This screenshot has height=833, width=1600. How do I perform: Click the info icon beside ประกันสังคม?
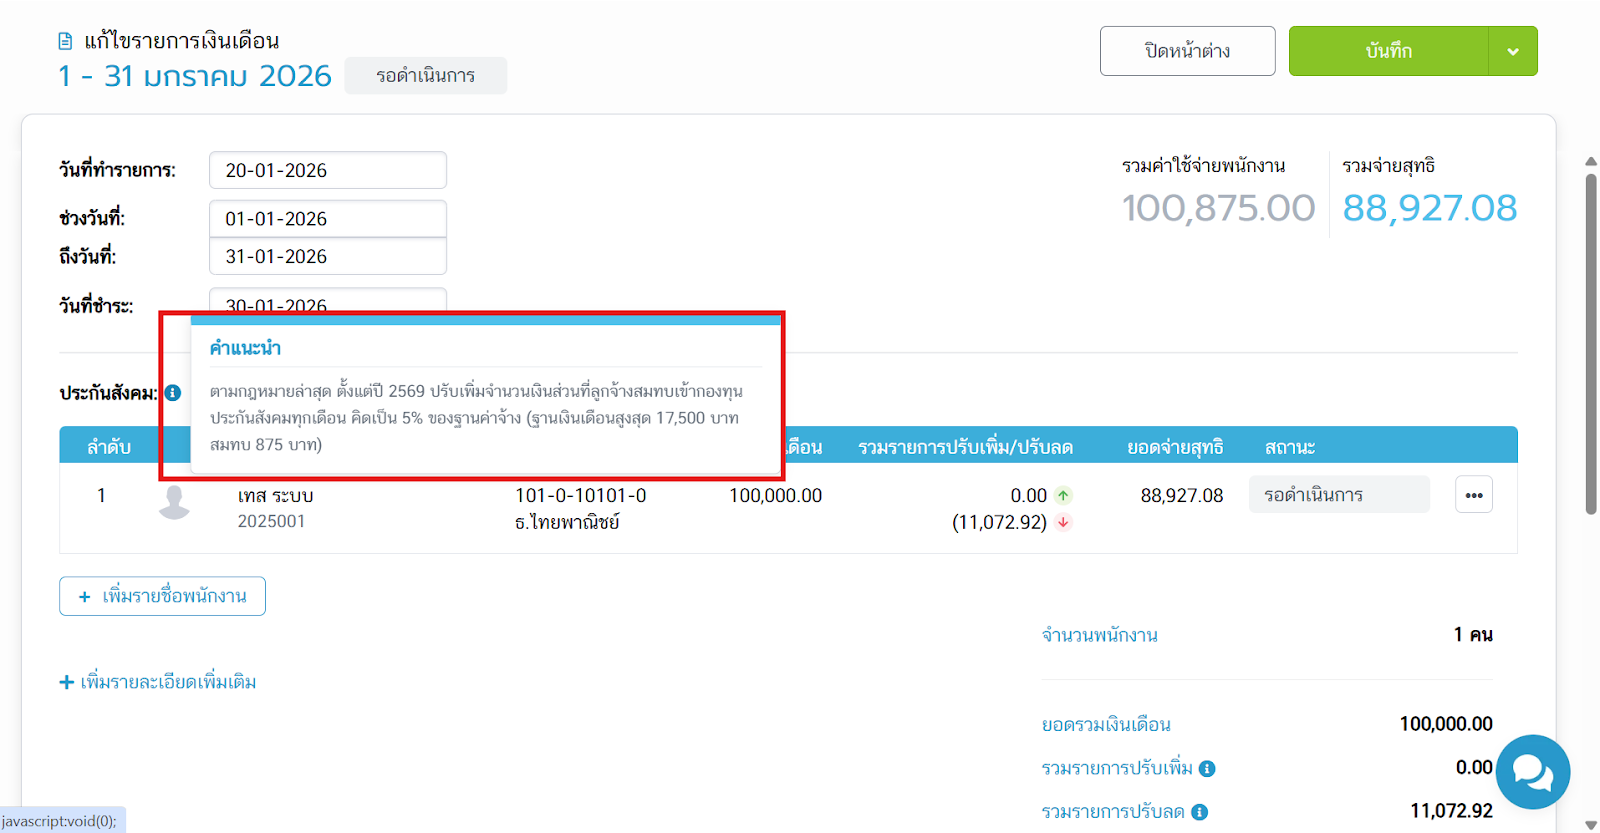(x=173, y=393)
